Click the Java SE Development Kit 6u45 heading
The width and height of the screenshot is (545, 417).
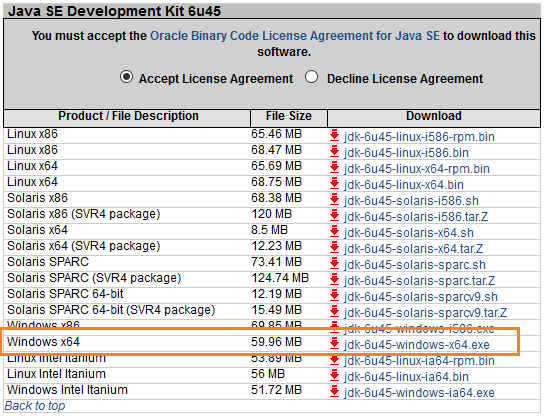click(x=114, y=11)
